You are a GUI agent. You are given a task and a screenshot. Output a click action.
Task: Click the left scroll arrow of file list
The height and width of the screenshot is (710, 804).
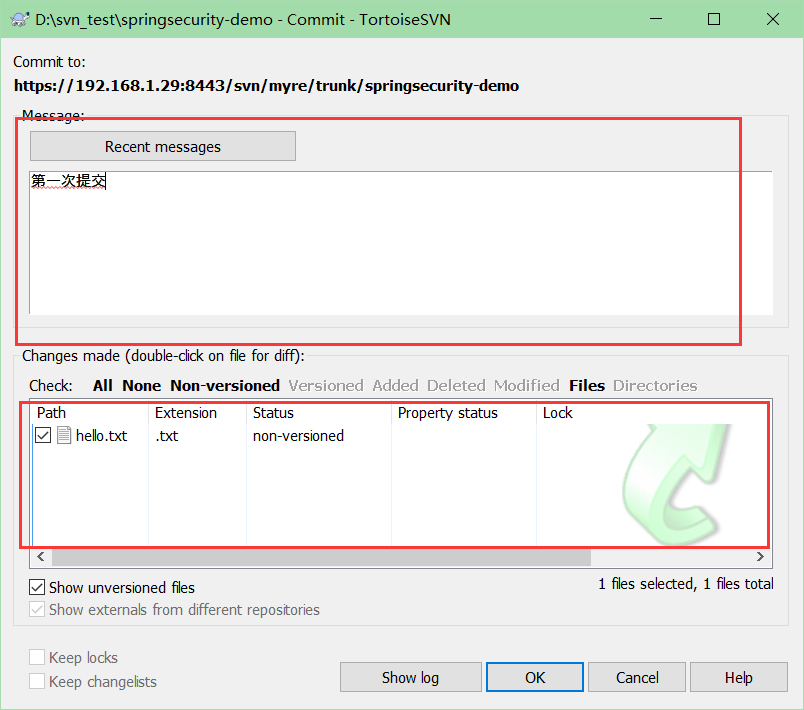[41, 557]
